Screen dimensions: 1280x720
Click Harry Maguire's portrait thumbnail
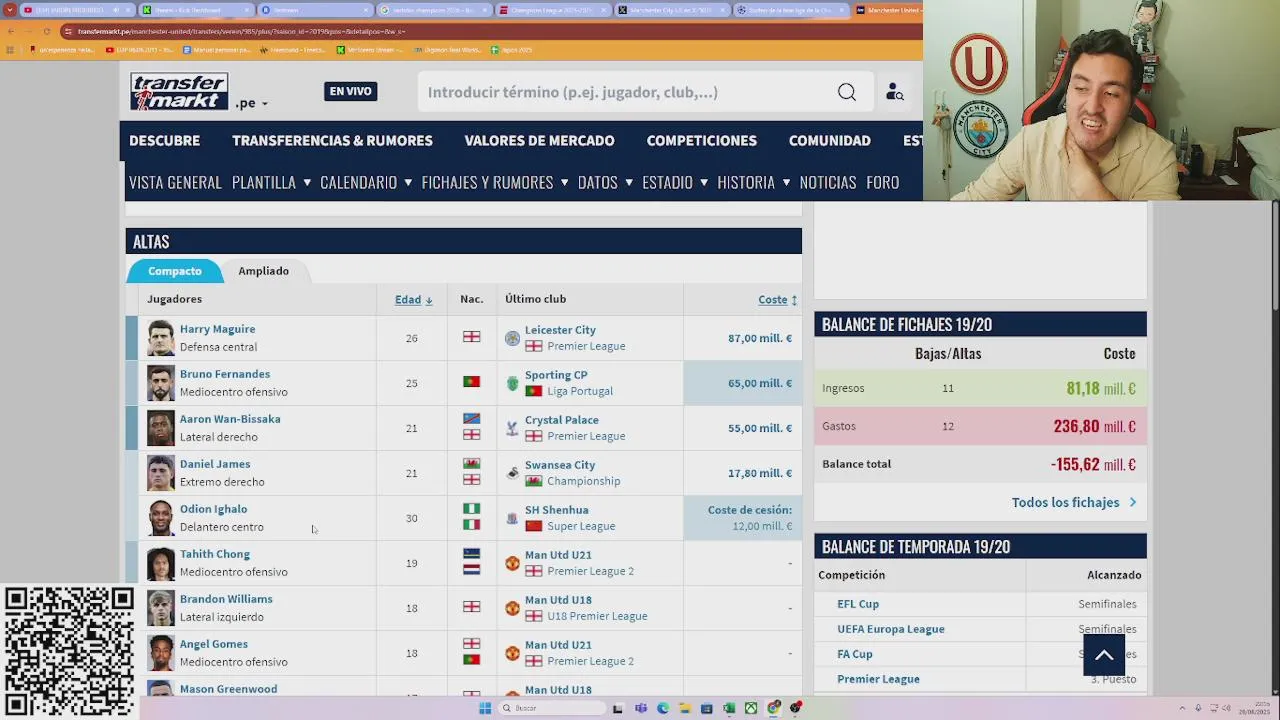[161, 338]
